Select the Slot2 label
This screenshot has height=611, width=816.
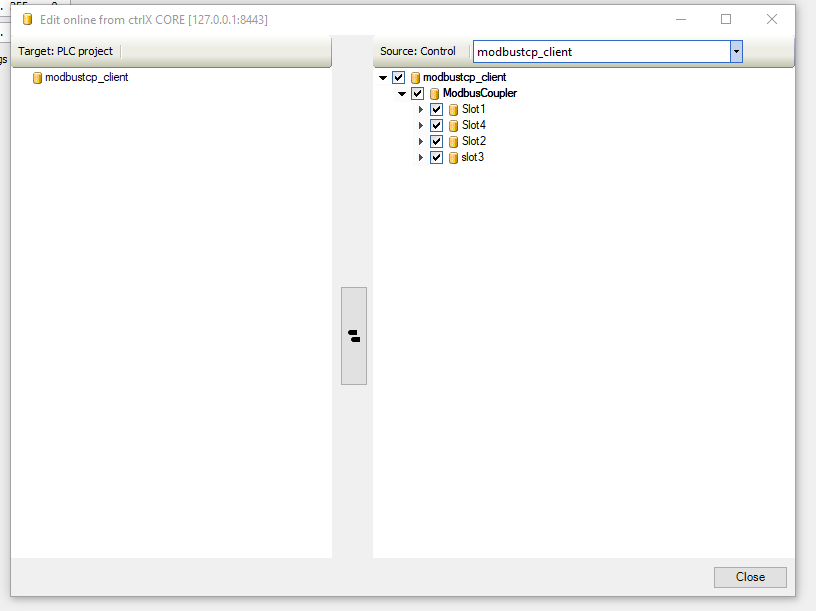(474, 141)
